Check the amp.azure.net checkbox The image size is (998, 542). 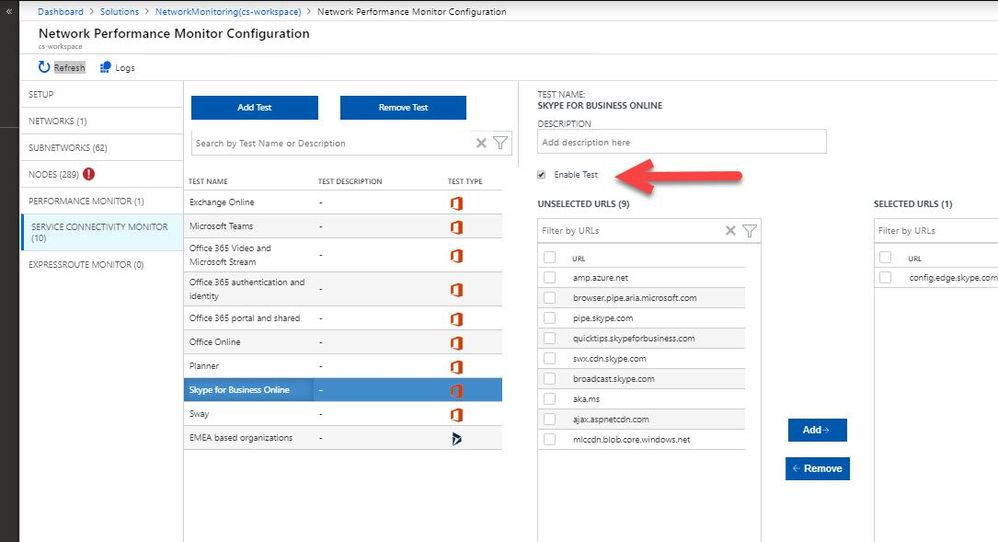(550, 277)
